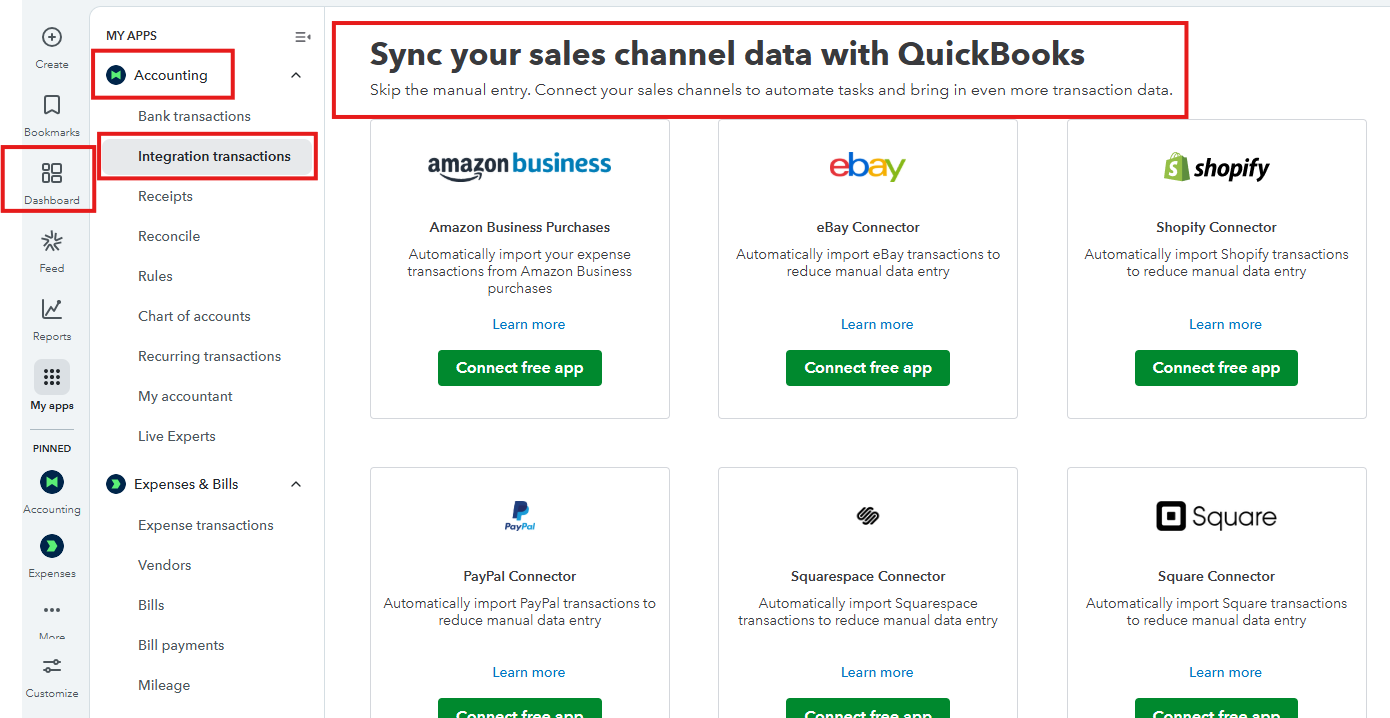1390x718 pixels.
Task: Open the pinned Expenses app icon
Action: coord(52,546)
